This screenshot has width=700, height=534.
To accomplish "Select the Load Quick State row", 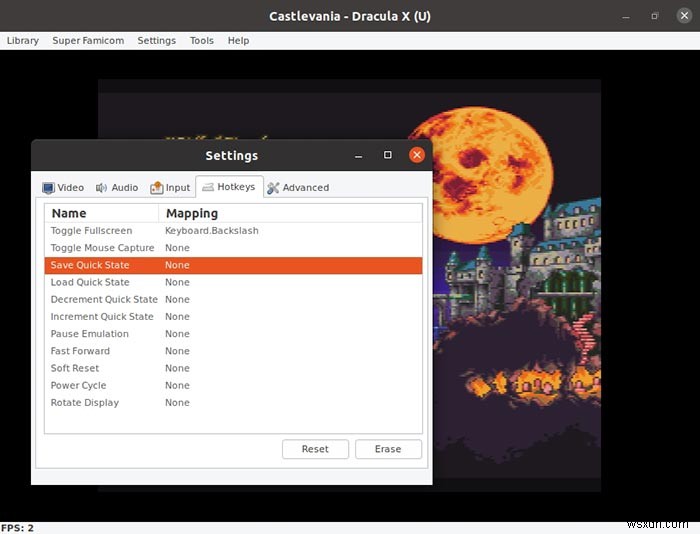I will pos(233,283).
